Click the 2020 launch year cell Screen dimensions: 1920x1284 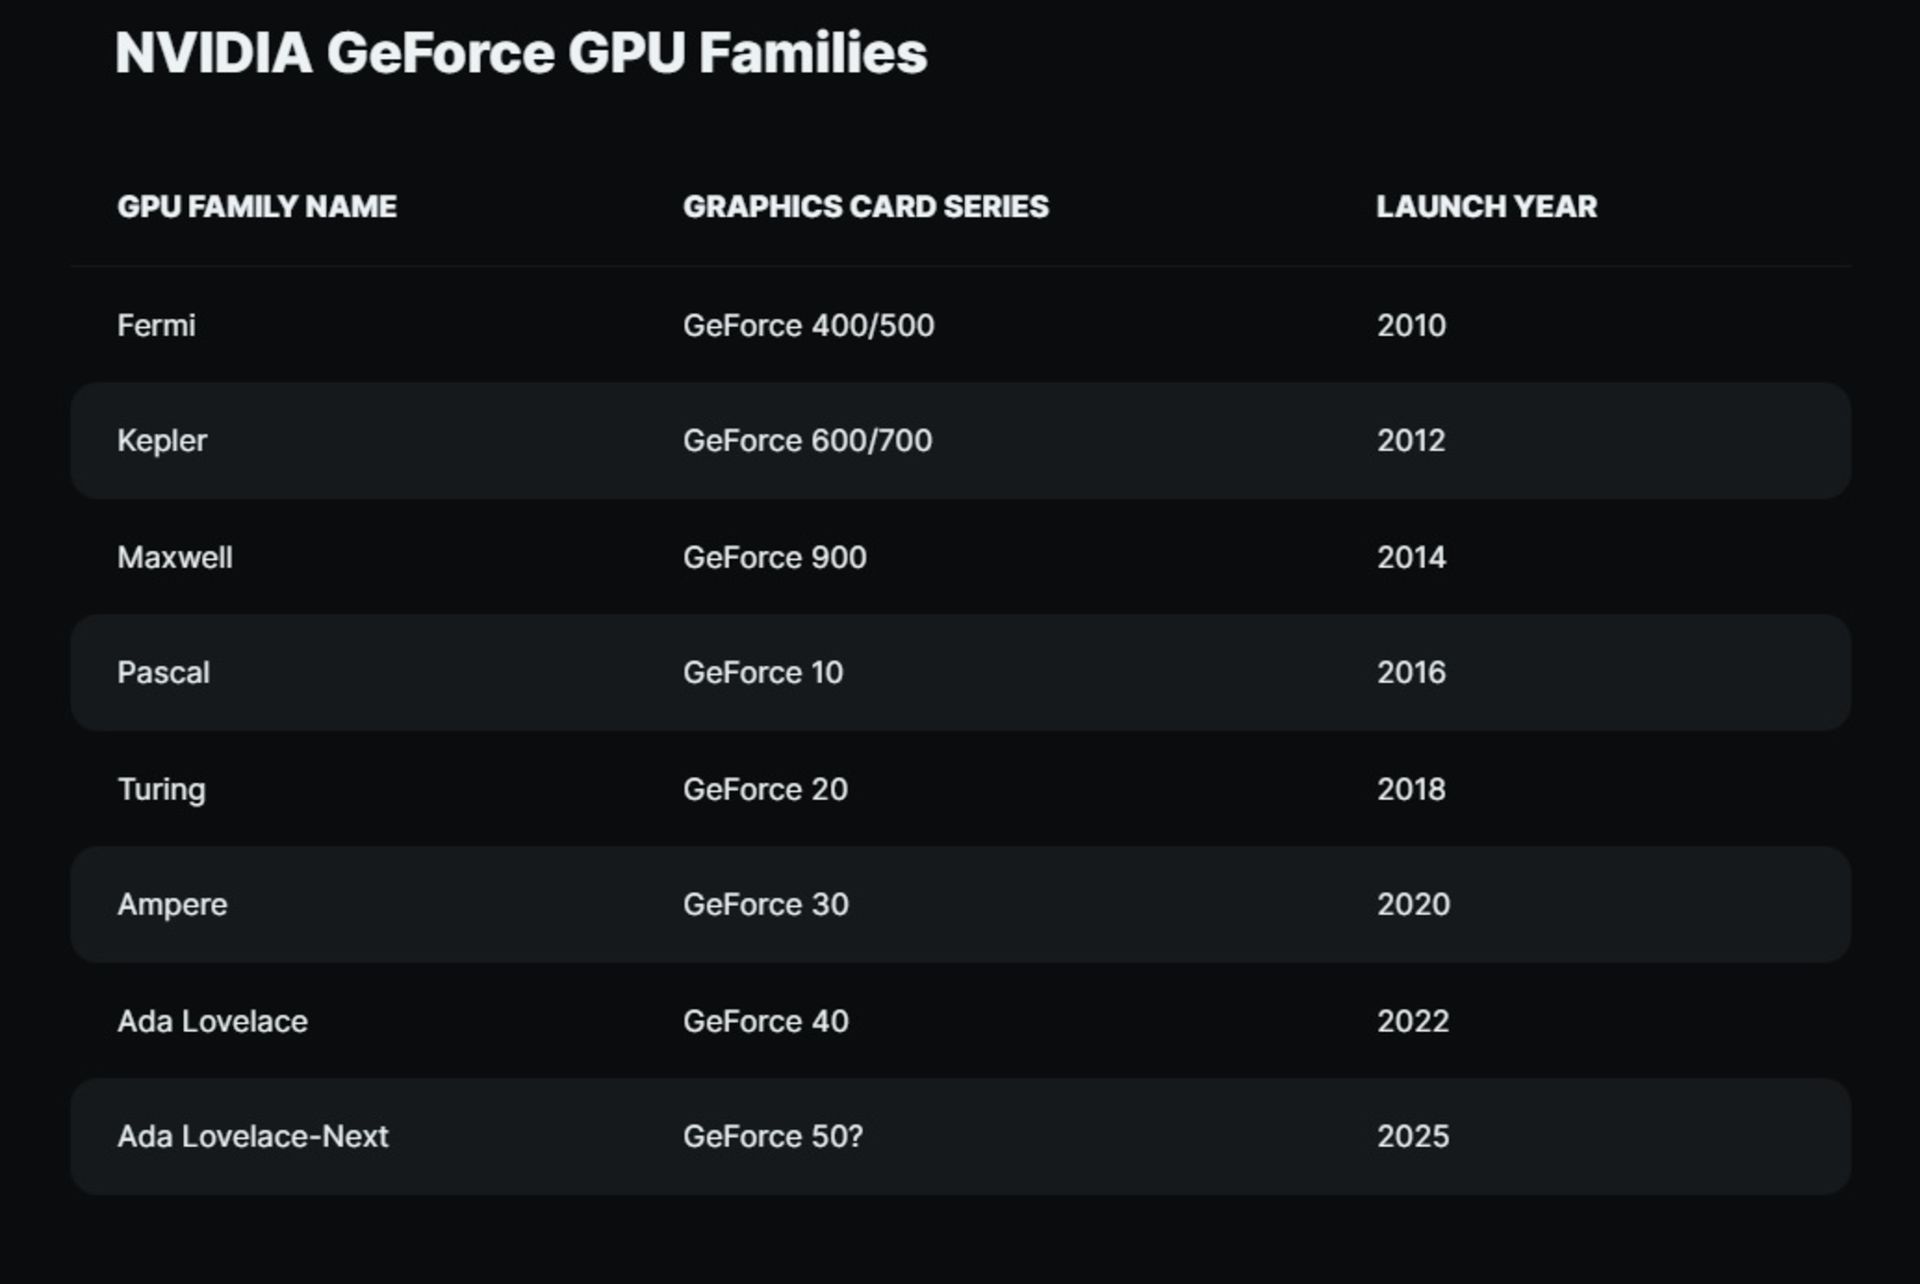1413,904
